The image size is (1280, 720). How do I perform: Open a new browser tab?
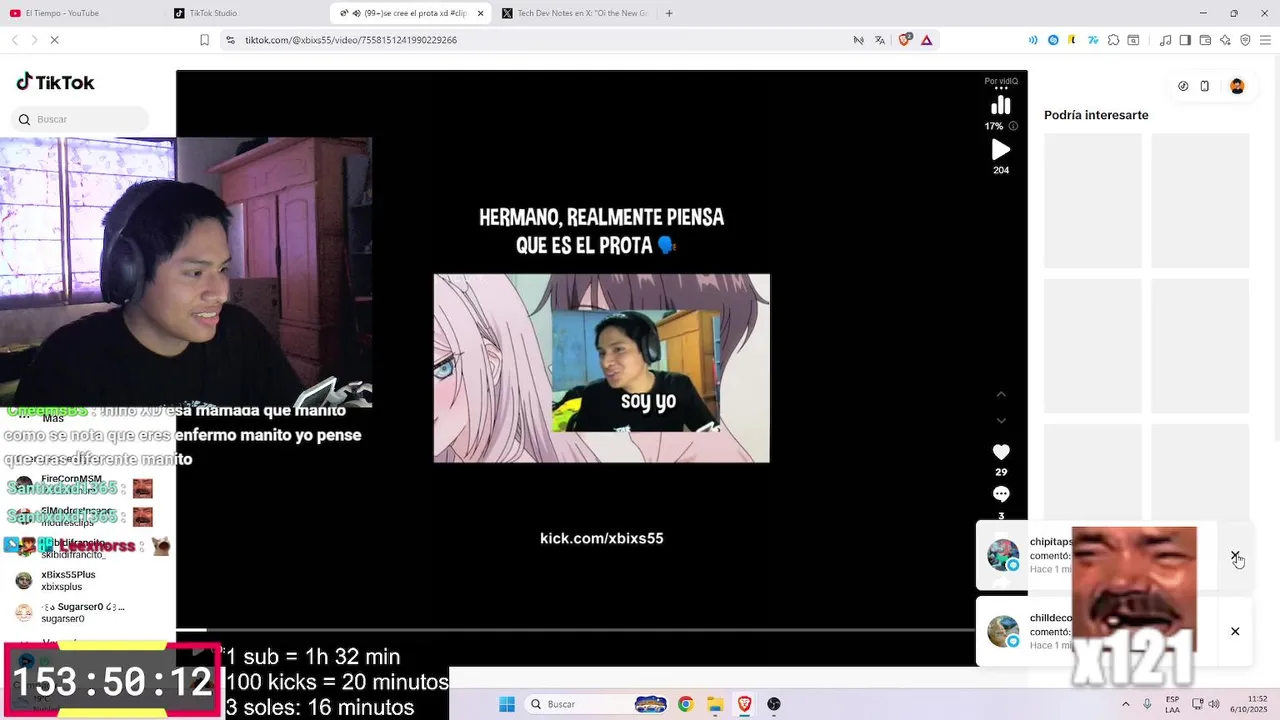click(x=669, y=13)
